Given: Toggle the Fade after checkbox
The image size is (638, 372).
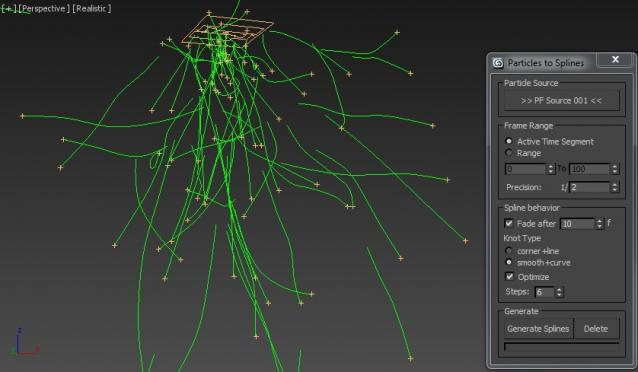Looking at the screenshot, I should (x=509, y=223).
